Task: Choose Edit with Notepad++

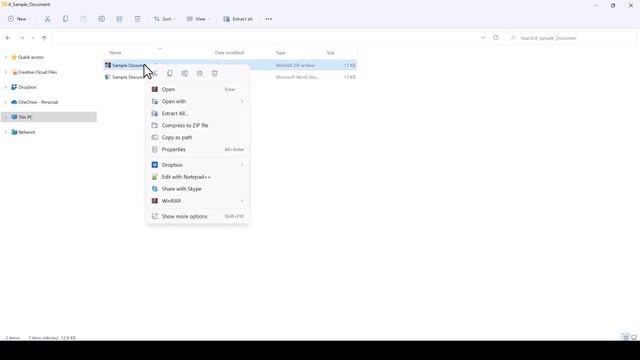Action: [x=198, y=177]
